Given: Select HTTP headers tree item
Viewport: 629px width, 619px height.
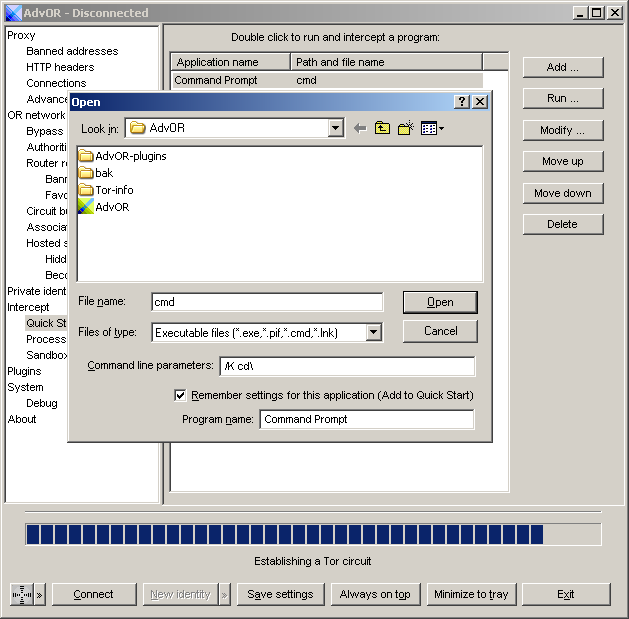Looking at the screenshot, I should (60, 67).
